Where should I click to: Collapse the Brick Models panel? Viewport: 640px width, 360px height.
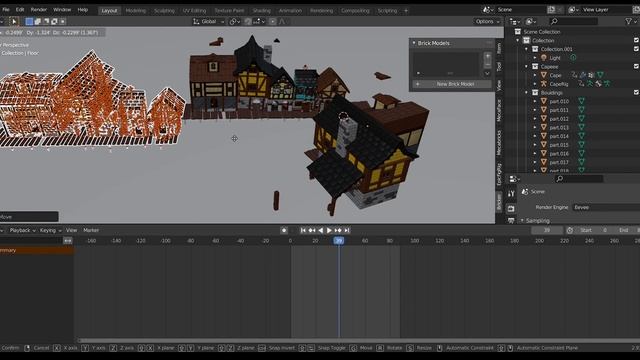pos(414,43)
